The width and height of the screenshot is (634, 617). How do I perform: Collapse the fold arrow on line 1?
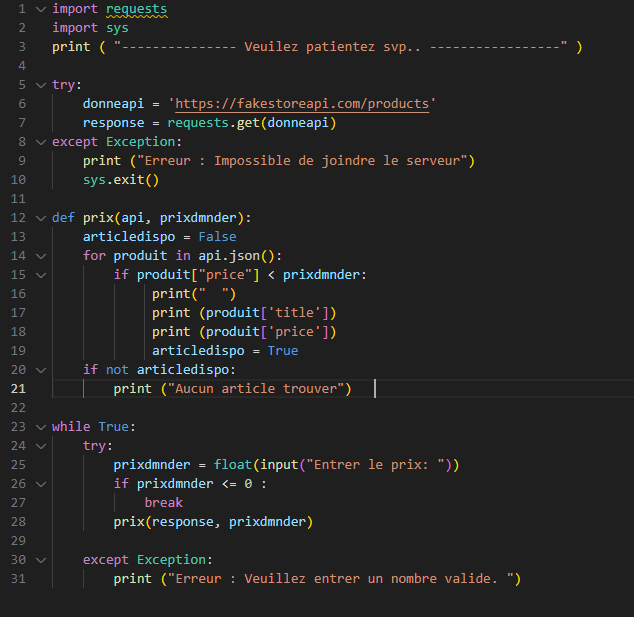point(41,9)
